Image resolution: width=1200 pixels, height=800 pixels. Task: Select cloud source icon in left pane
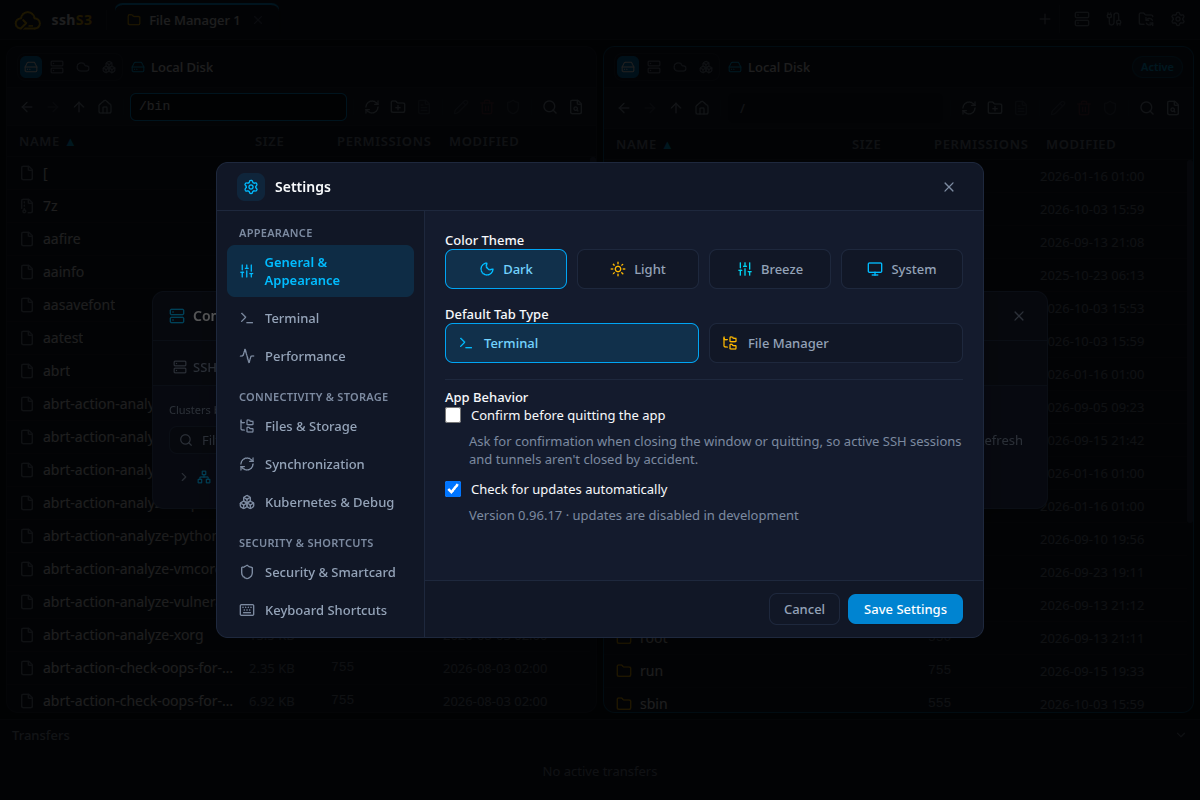(x=83, y=67)
